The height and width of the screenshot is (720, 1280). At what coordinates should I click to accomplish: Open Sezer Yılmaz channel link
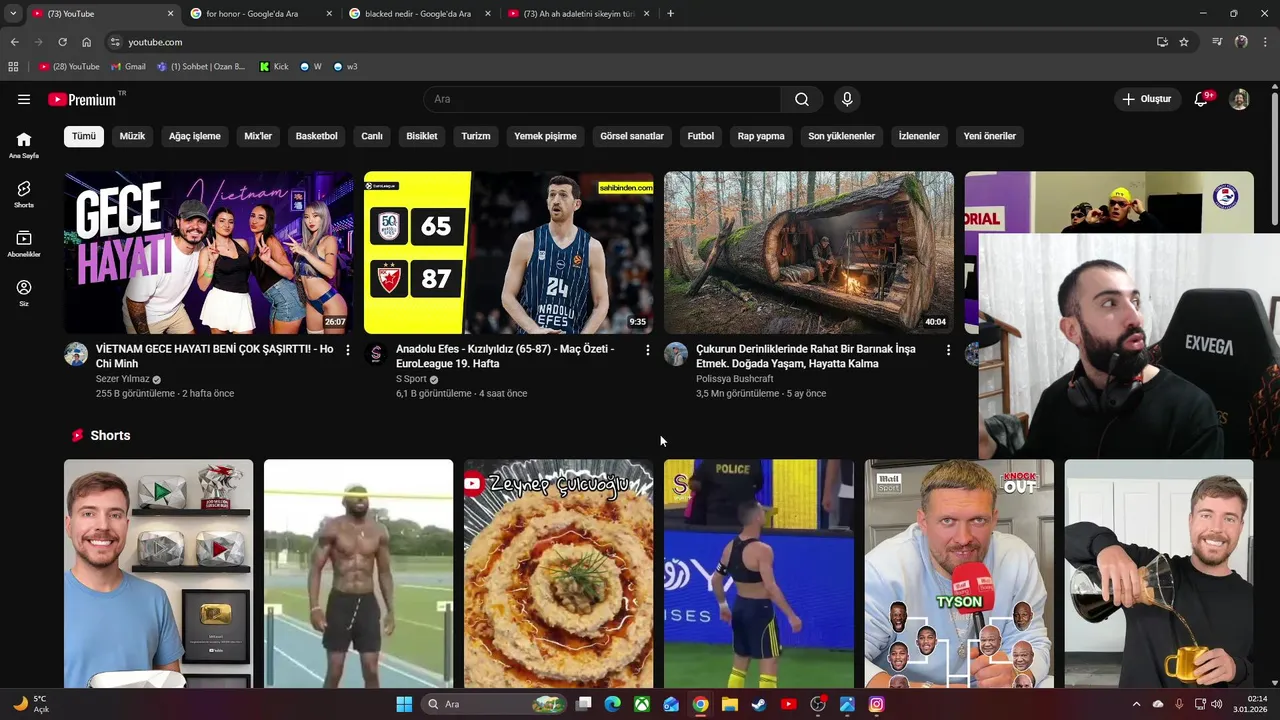122,379
